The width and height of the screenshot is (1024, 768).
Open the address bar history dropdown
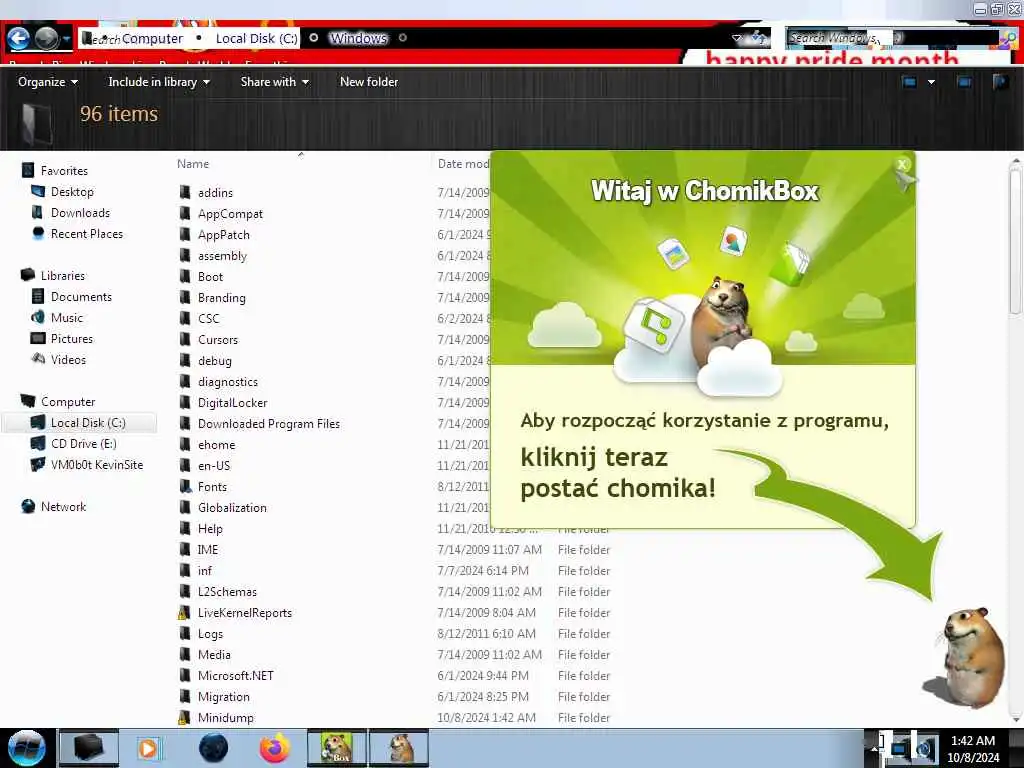[x=737, y=39]
